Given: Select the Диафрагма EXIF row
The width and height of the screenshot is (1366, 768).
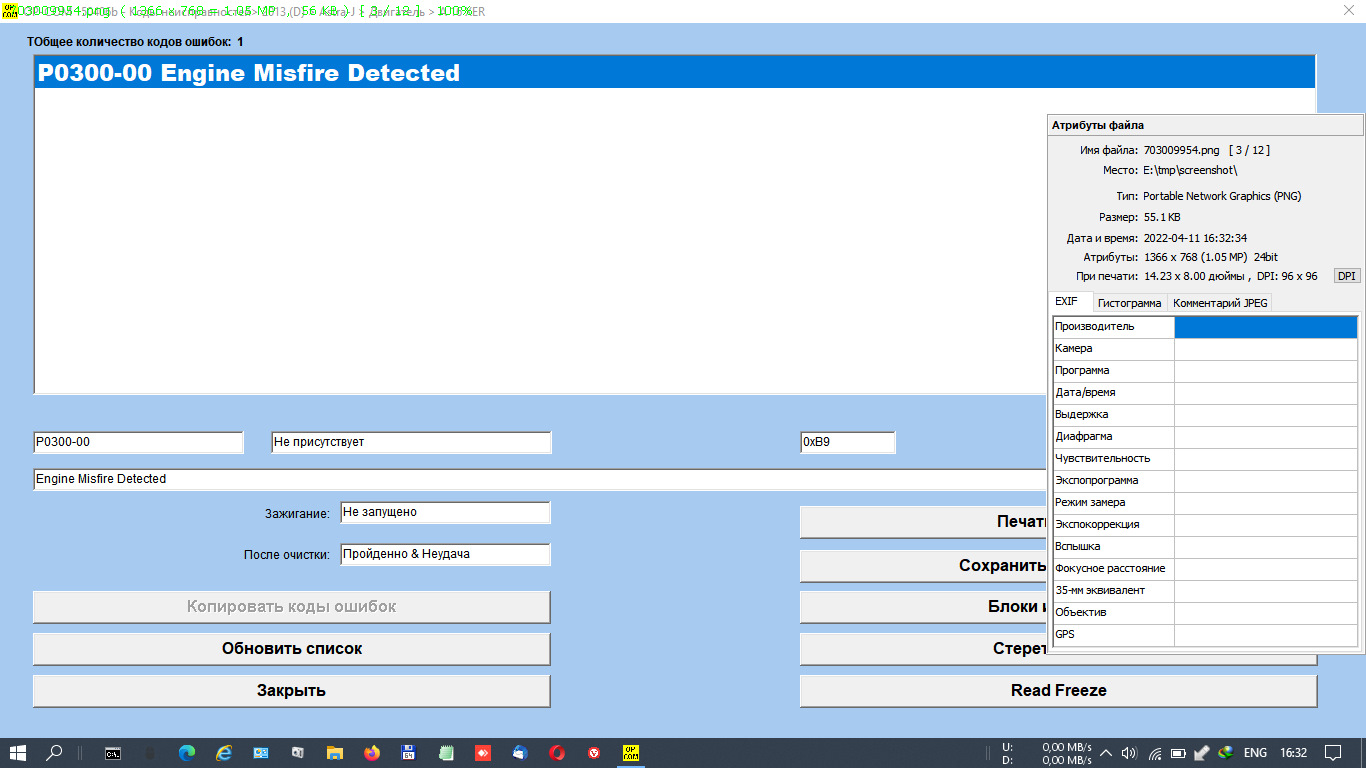Looking at the screenshot, I should [x=1205, y=437].
